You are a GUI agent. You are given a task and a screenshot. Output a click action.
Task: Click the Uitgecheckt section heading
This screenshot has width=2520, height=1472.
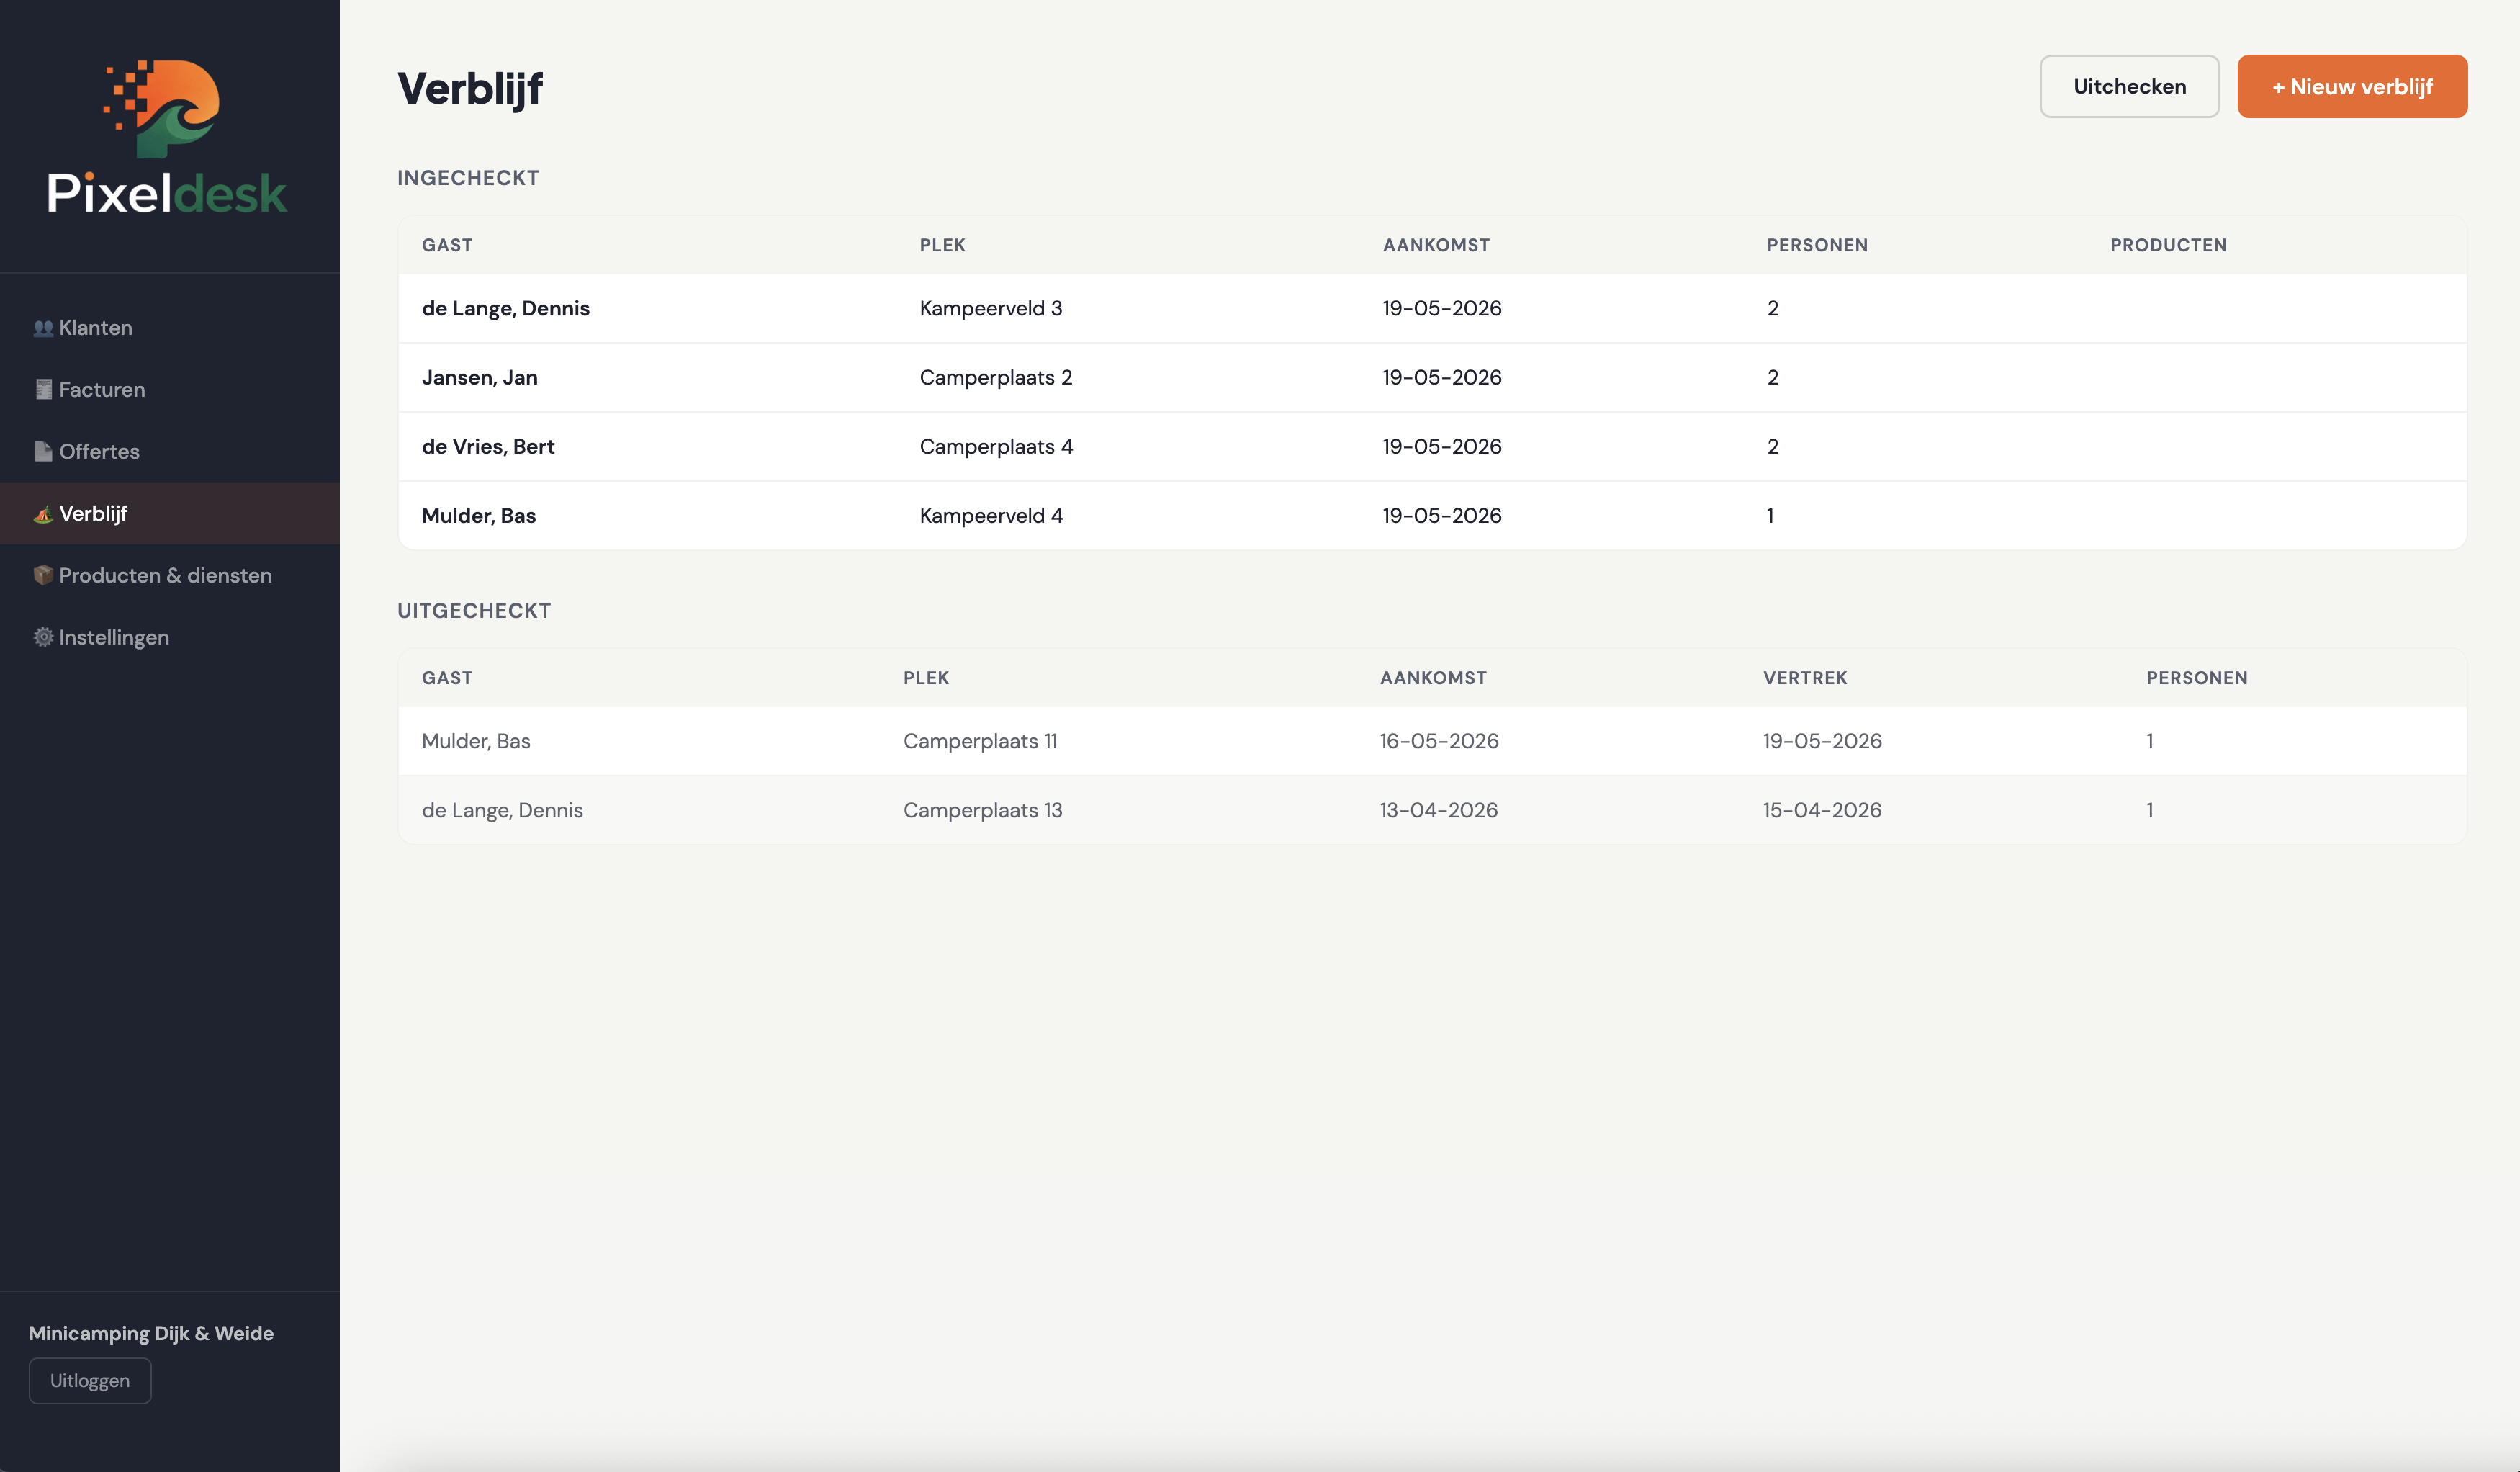(474, 611)
